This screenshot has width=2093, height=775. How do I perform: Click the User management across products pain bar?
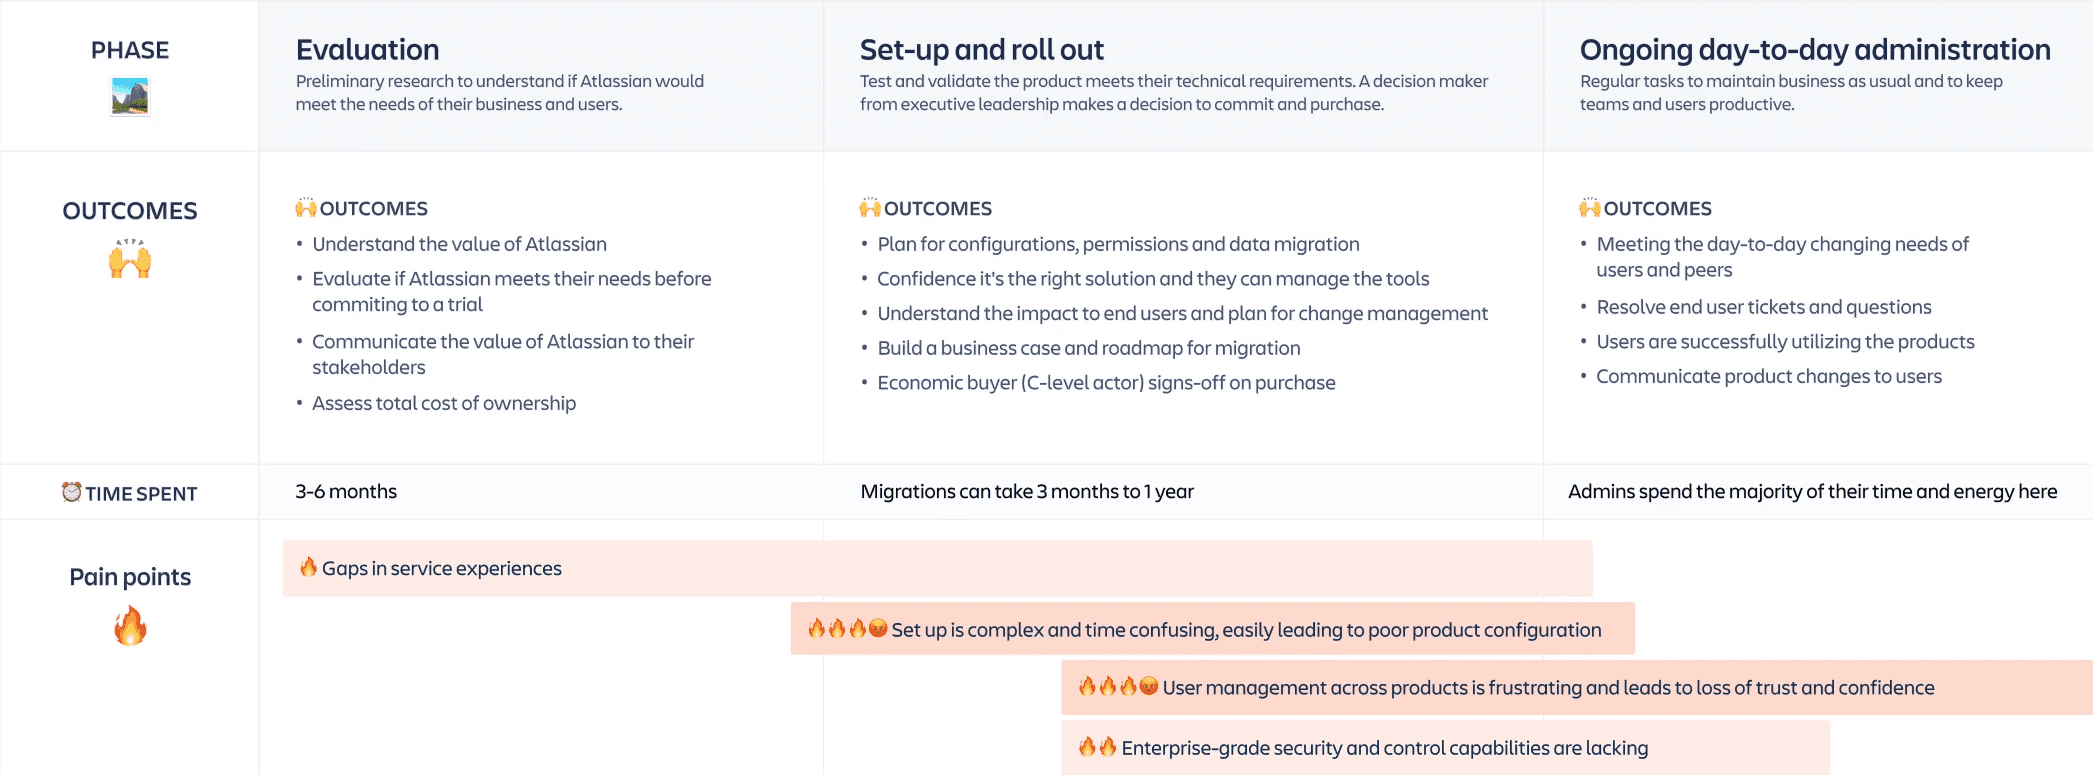pyautogui.click(x=1577, y=687)
